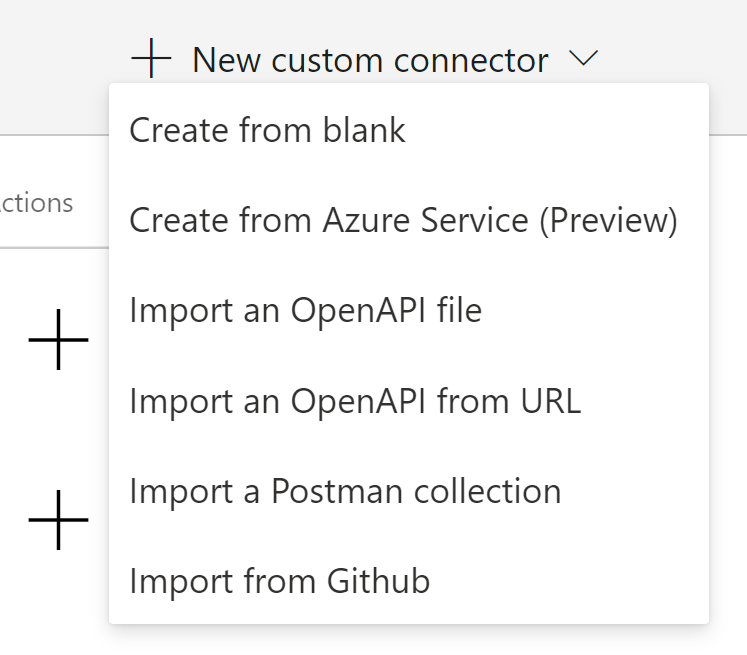Pick the Azure Service preview option
This screenshot has height=655, width=747.
click(403, 220)
